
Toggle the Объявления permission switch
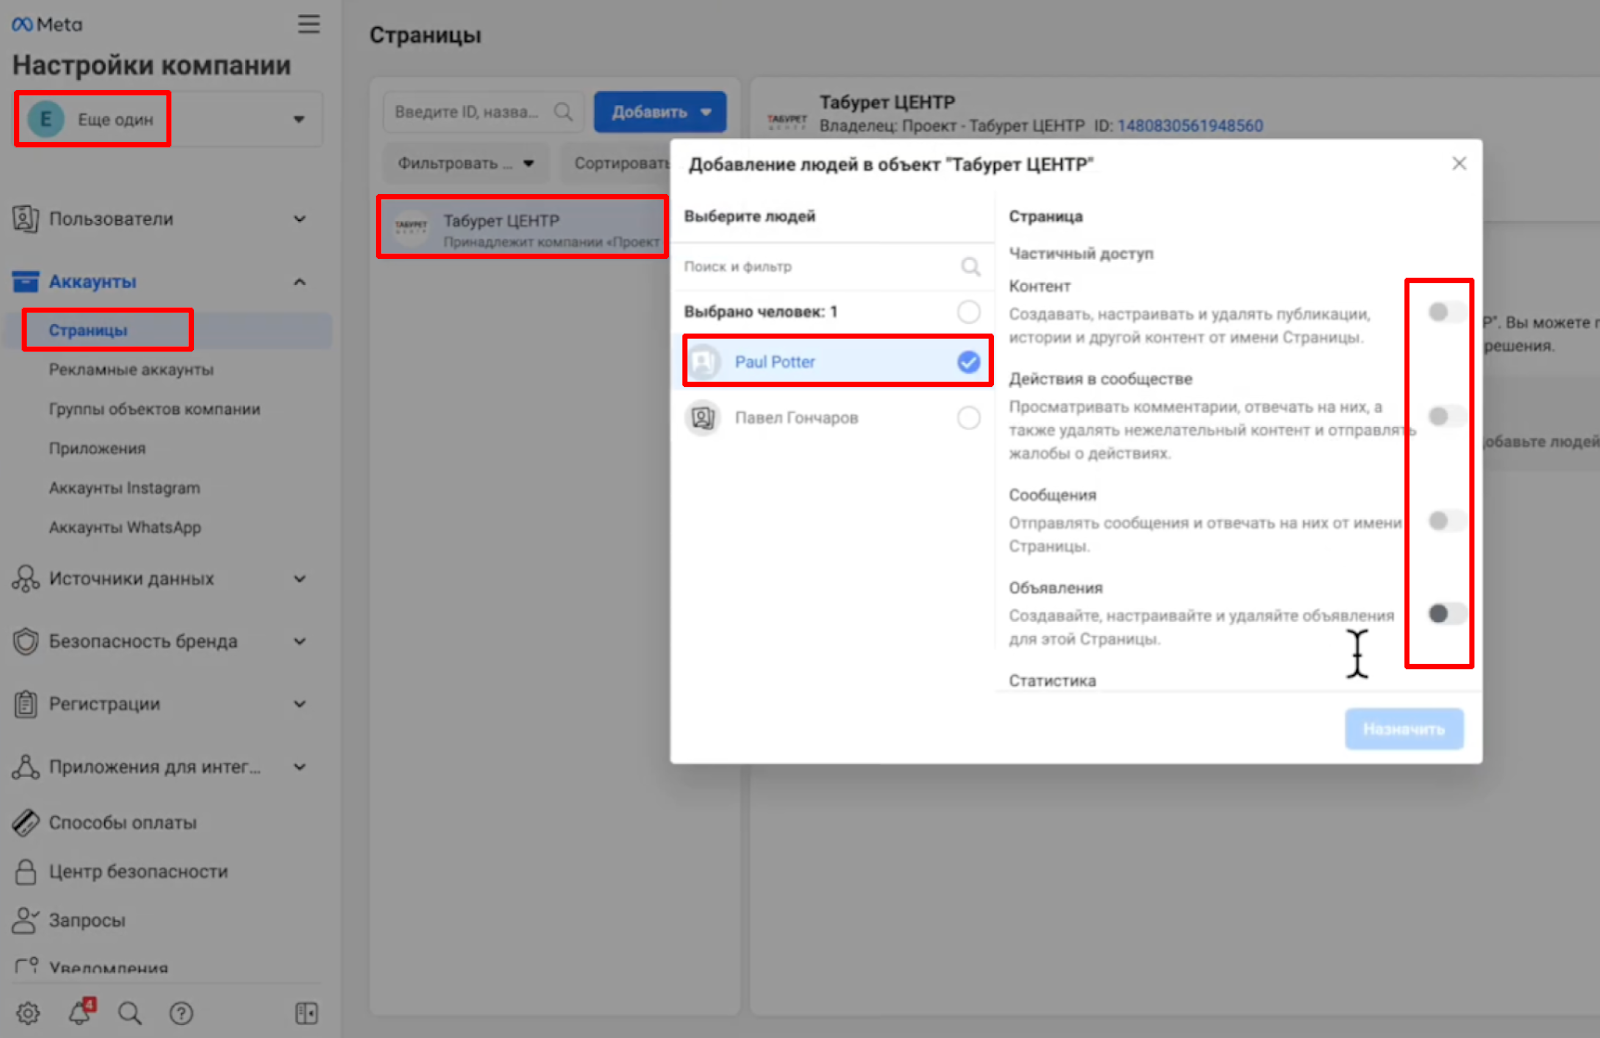(1447, 613)
